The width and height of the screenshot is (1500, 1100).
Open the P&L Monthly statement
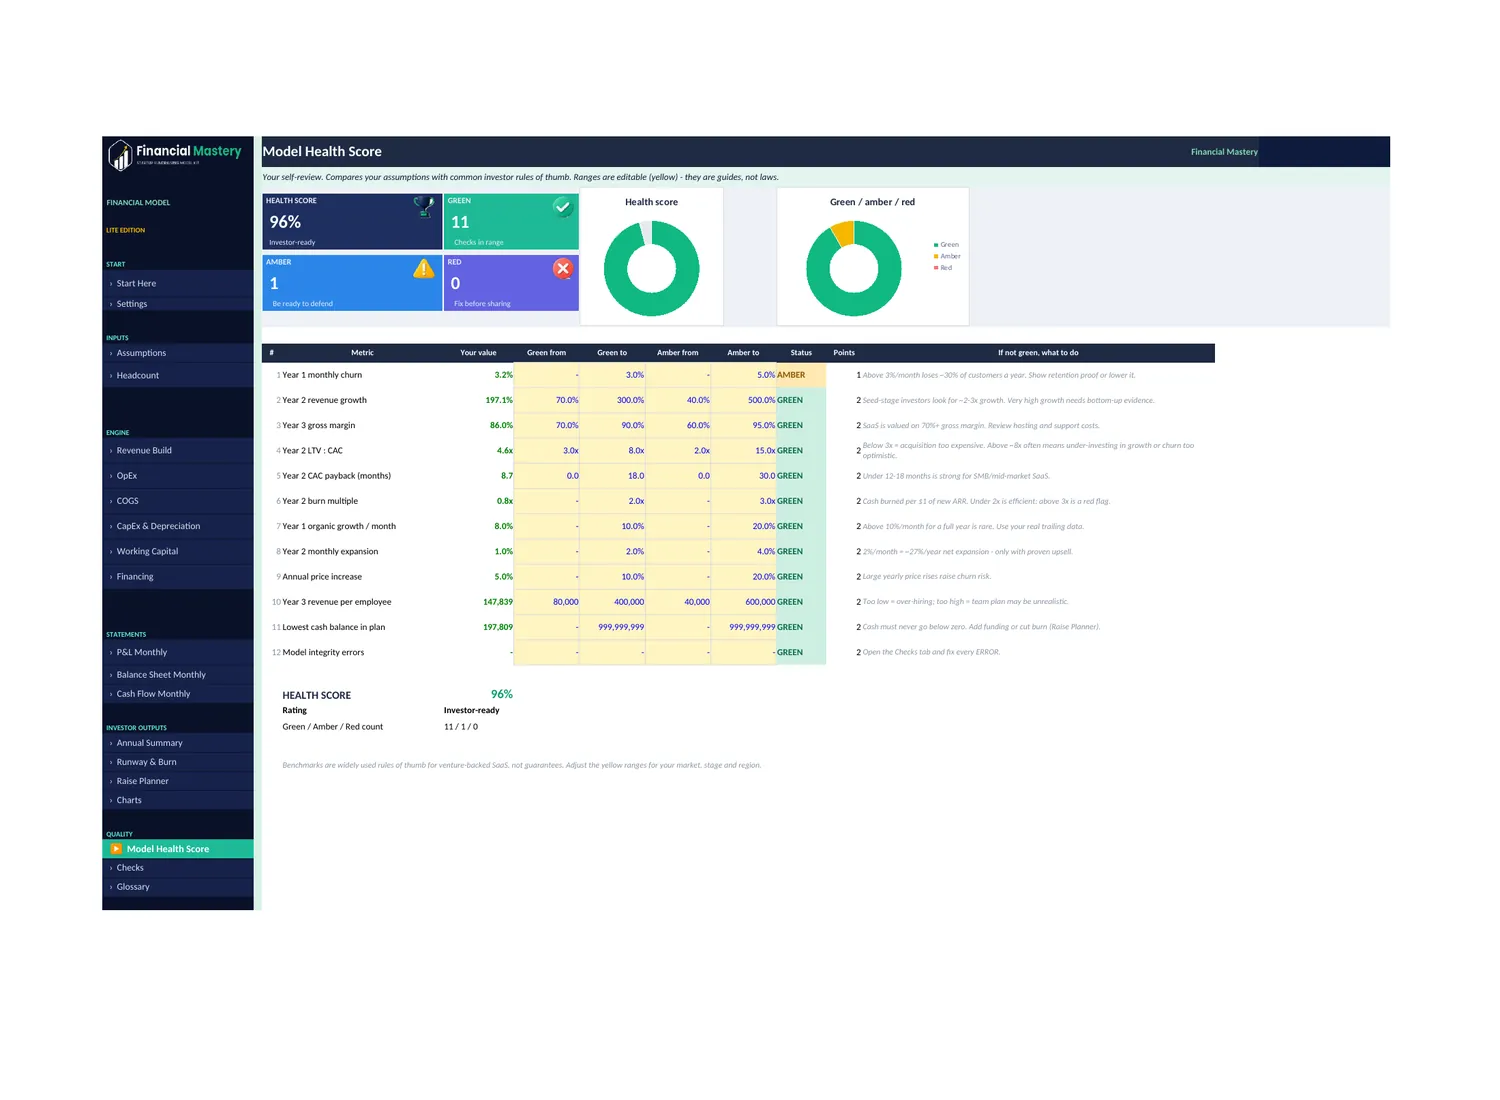(178, 652)
